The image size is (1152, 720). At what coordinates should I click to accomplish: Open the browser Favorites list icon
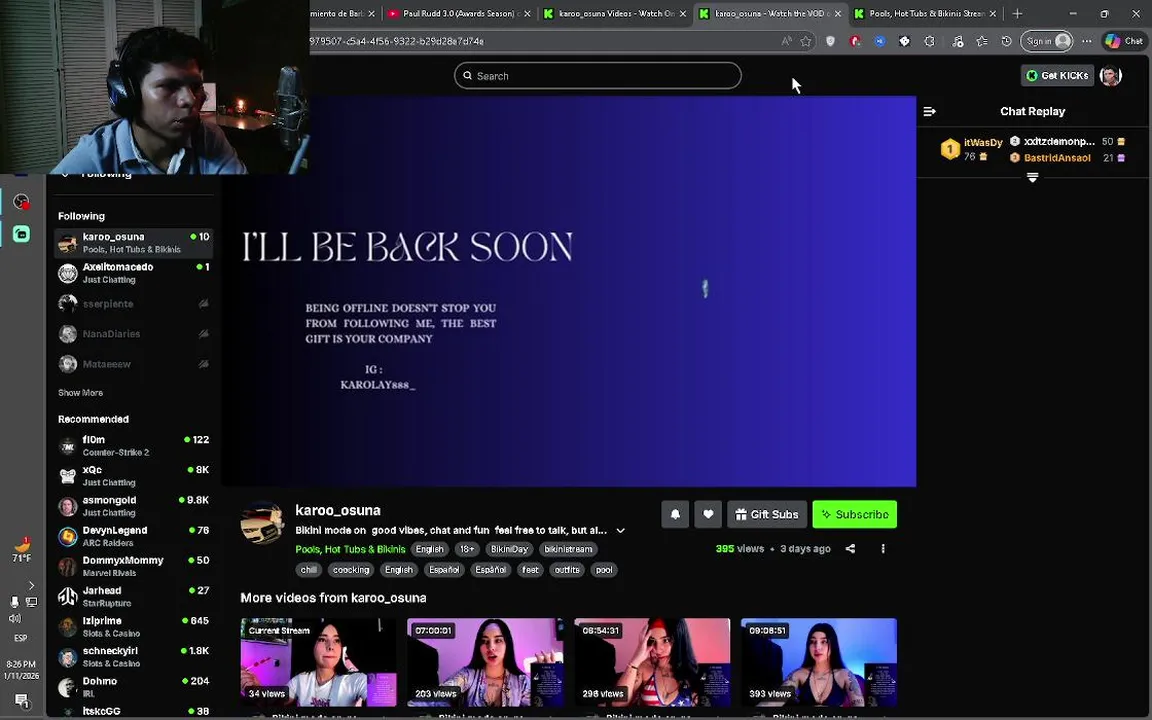click(982, 41)
